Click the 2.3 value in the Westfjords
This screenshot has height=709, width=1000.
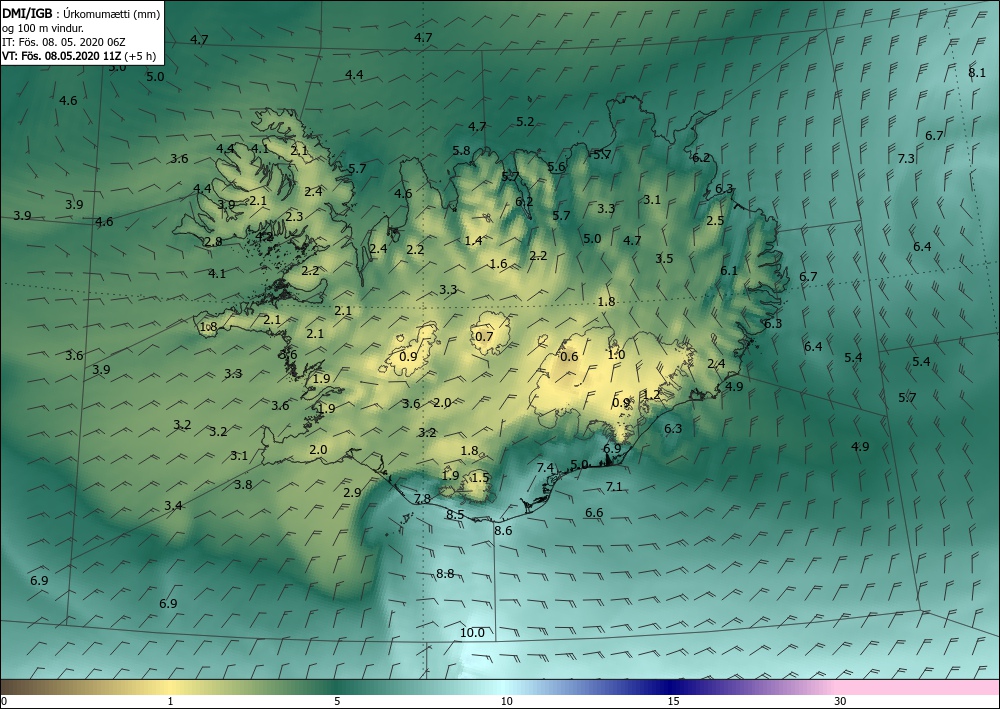click(294, 216)
